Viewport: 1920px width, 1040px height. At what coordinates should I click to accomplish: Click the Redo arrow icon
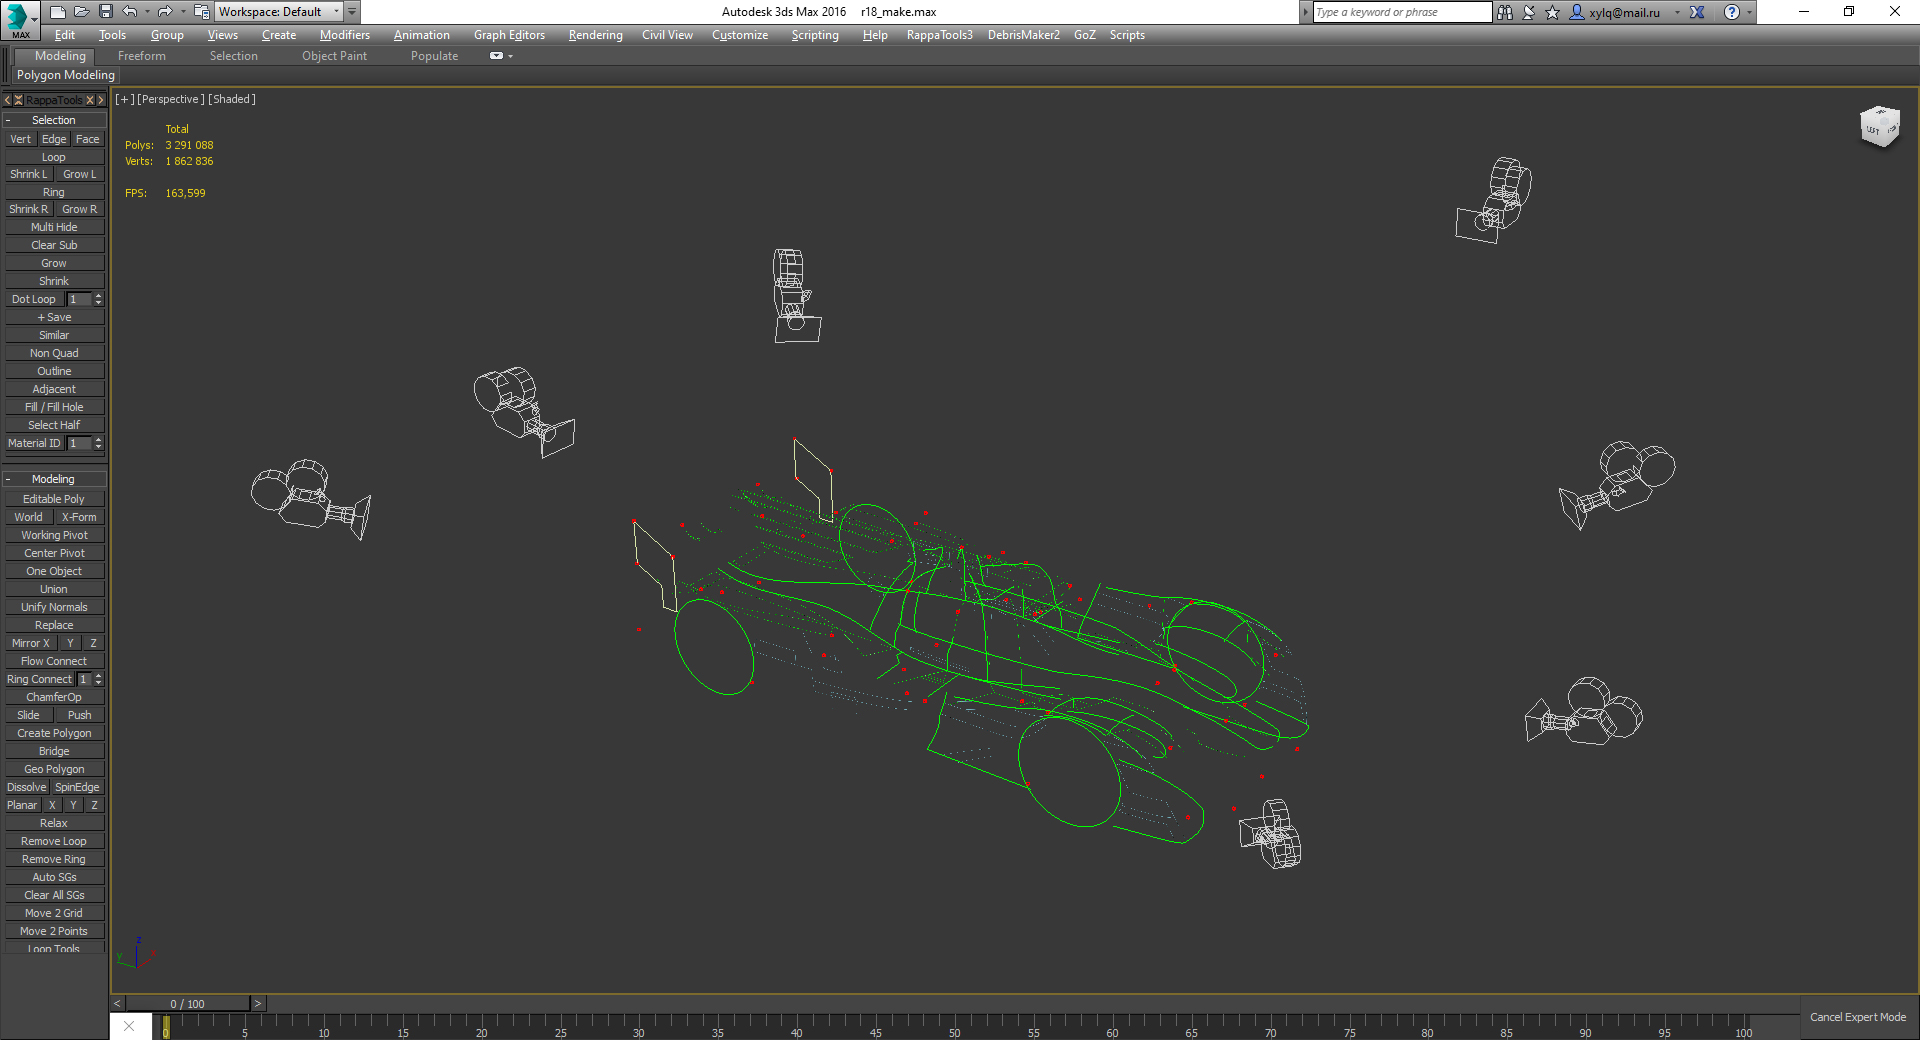click(x=165, y=12)
